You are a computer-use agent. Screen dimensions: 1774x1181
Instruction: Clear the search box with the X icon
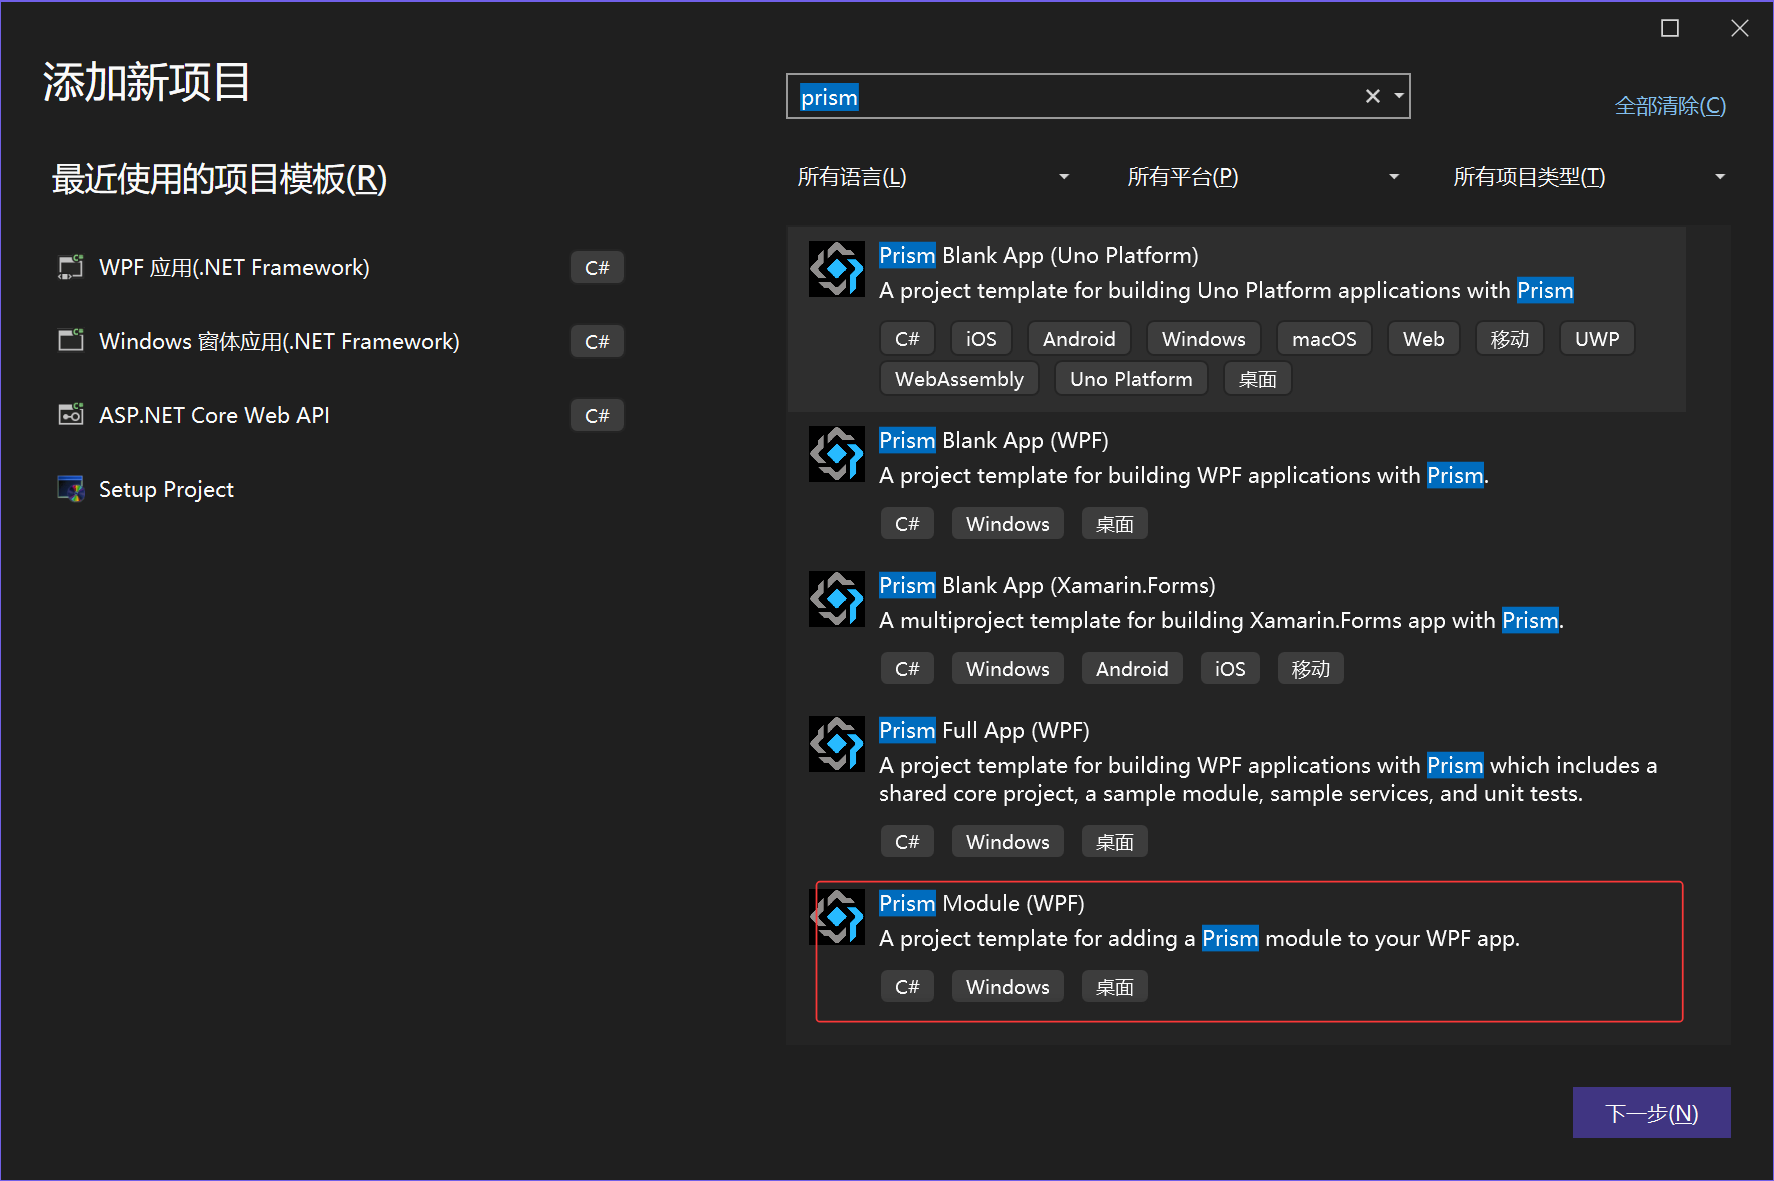pyautogui.click(x=1372, y=96)
